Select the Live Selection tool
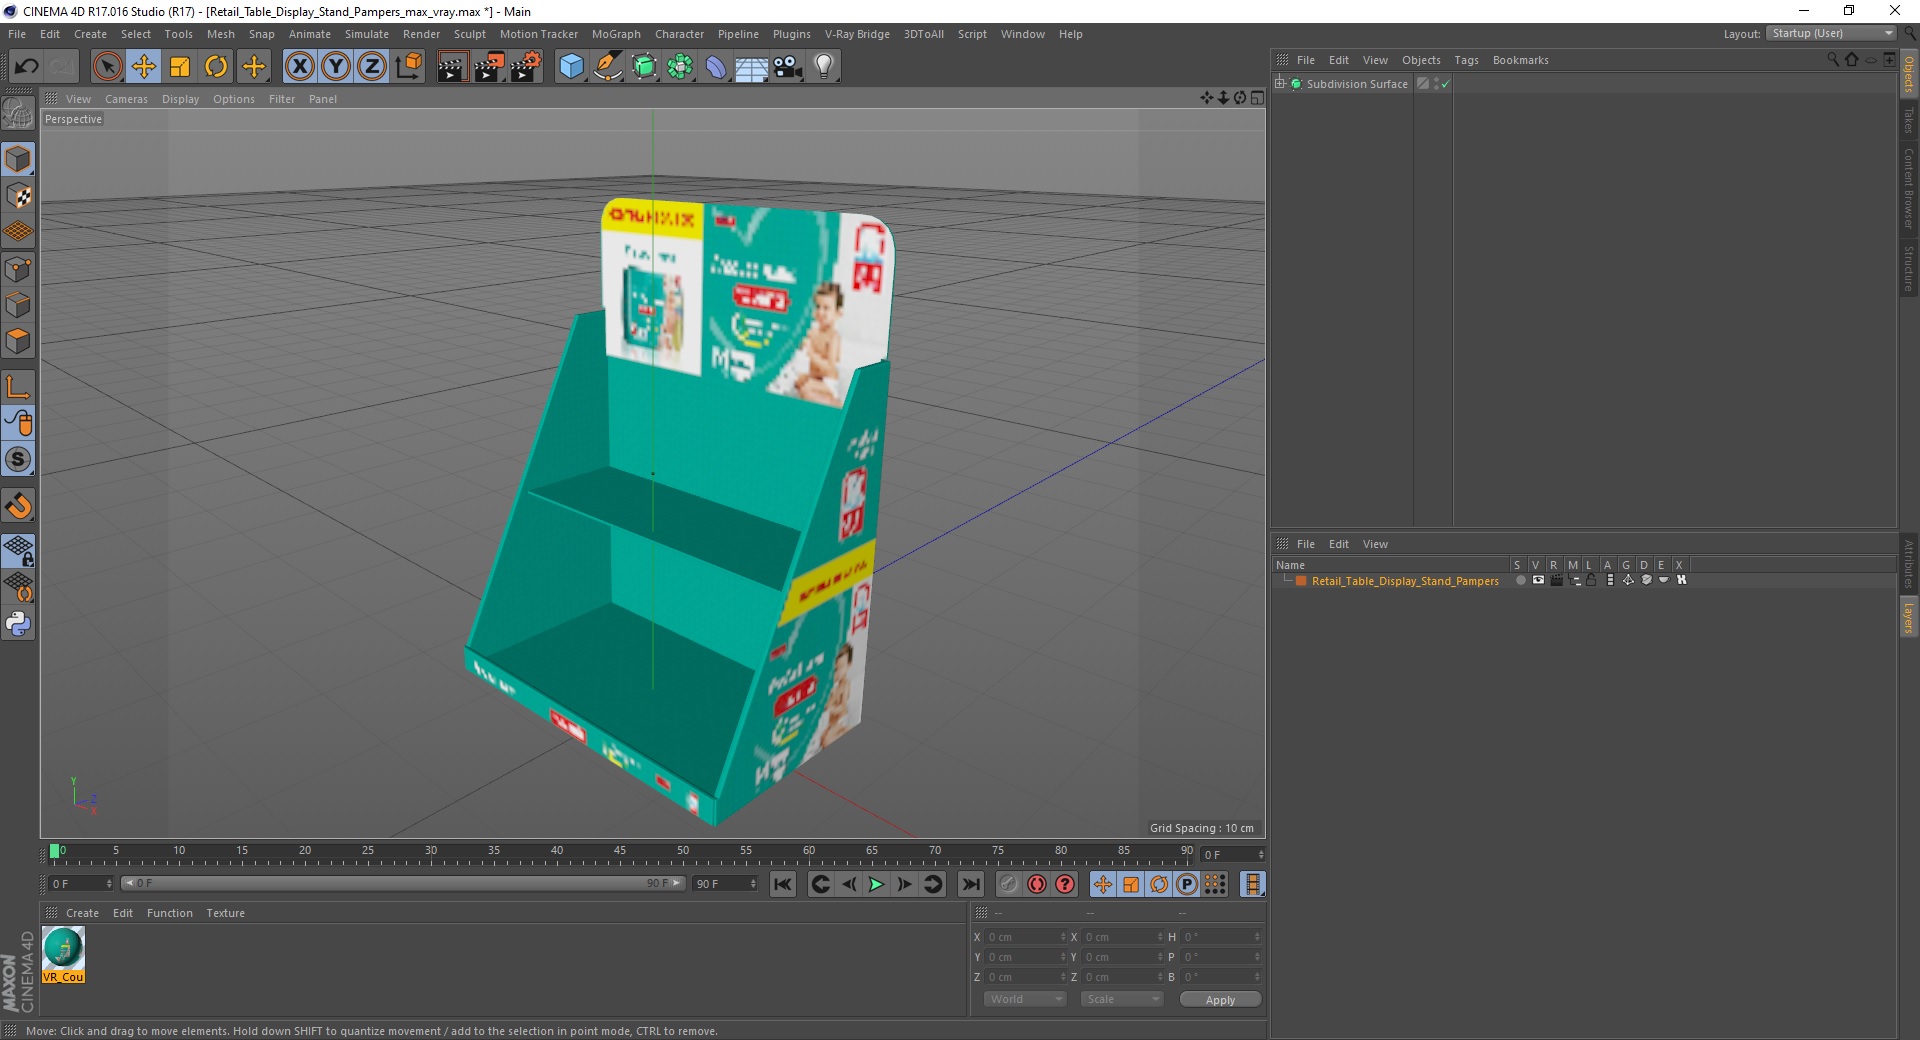Screen dimensions: 1920x1040 107,67
